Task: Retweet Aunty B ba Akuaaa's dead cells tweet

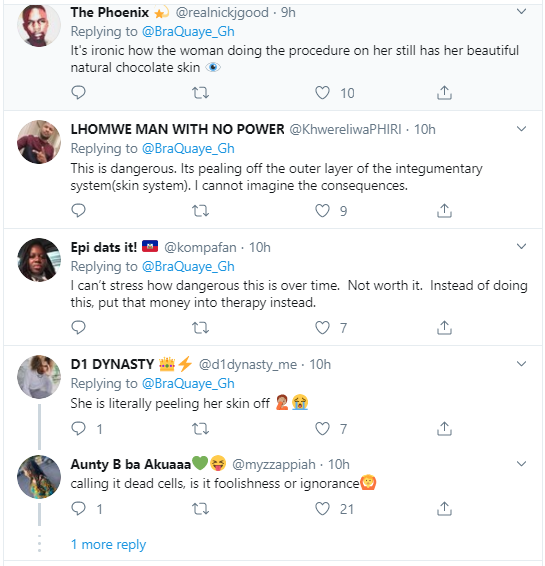Action: click(x=200, y=509)
